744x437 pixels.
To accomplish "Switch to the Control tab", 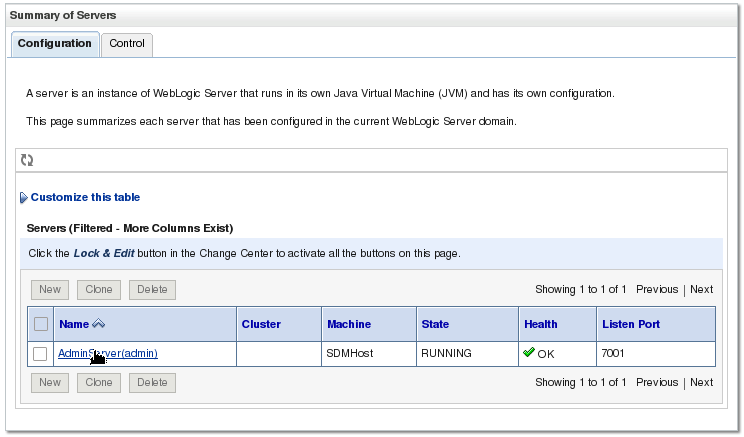I will click(x=127, y=44).
